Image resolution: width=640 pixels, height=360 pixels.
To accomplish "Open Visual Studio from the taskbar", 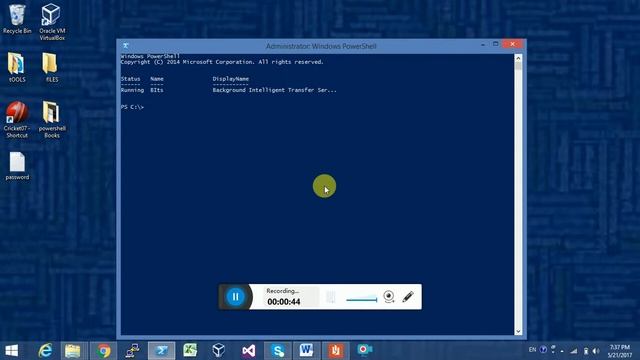I will (249, 351).
